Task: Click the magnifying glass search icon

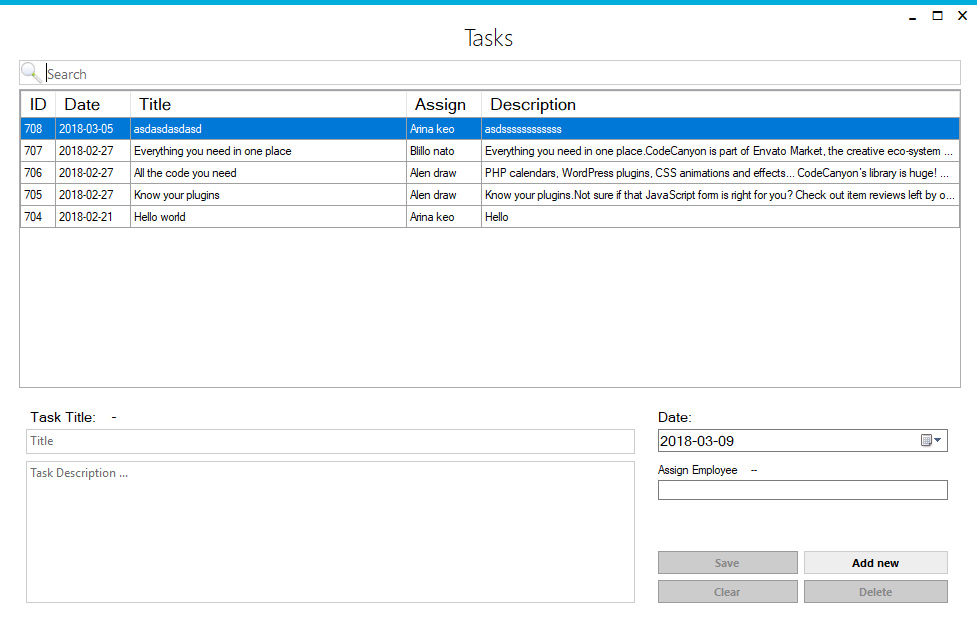Action: click(31, 73)
